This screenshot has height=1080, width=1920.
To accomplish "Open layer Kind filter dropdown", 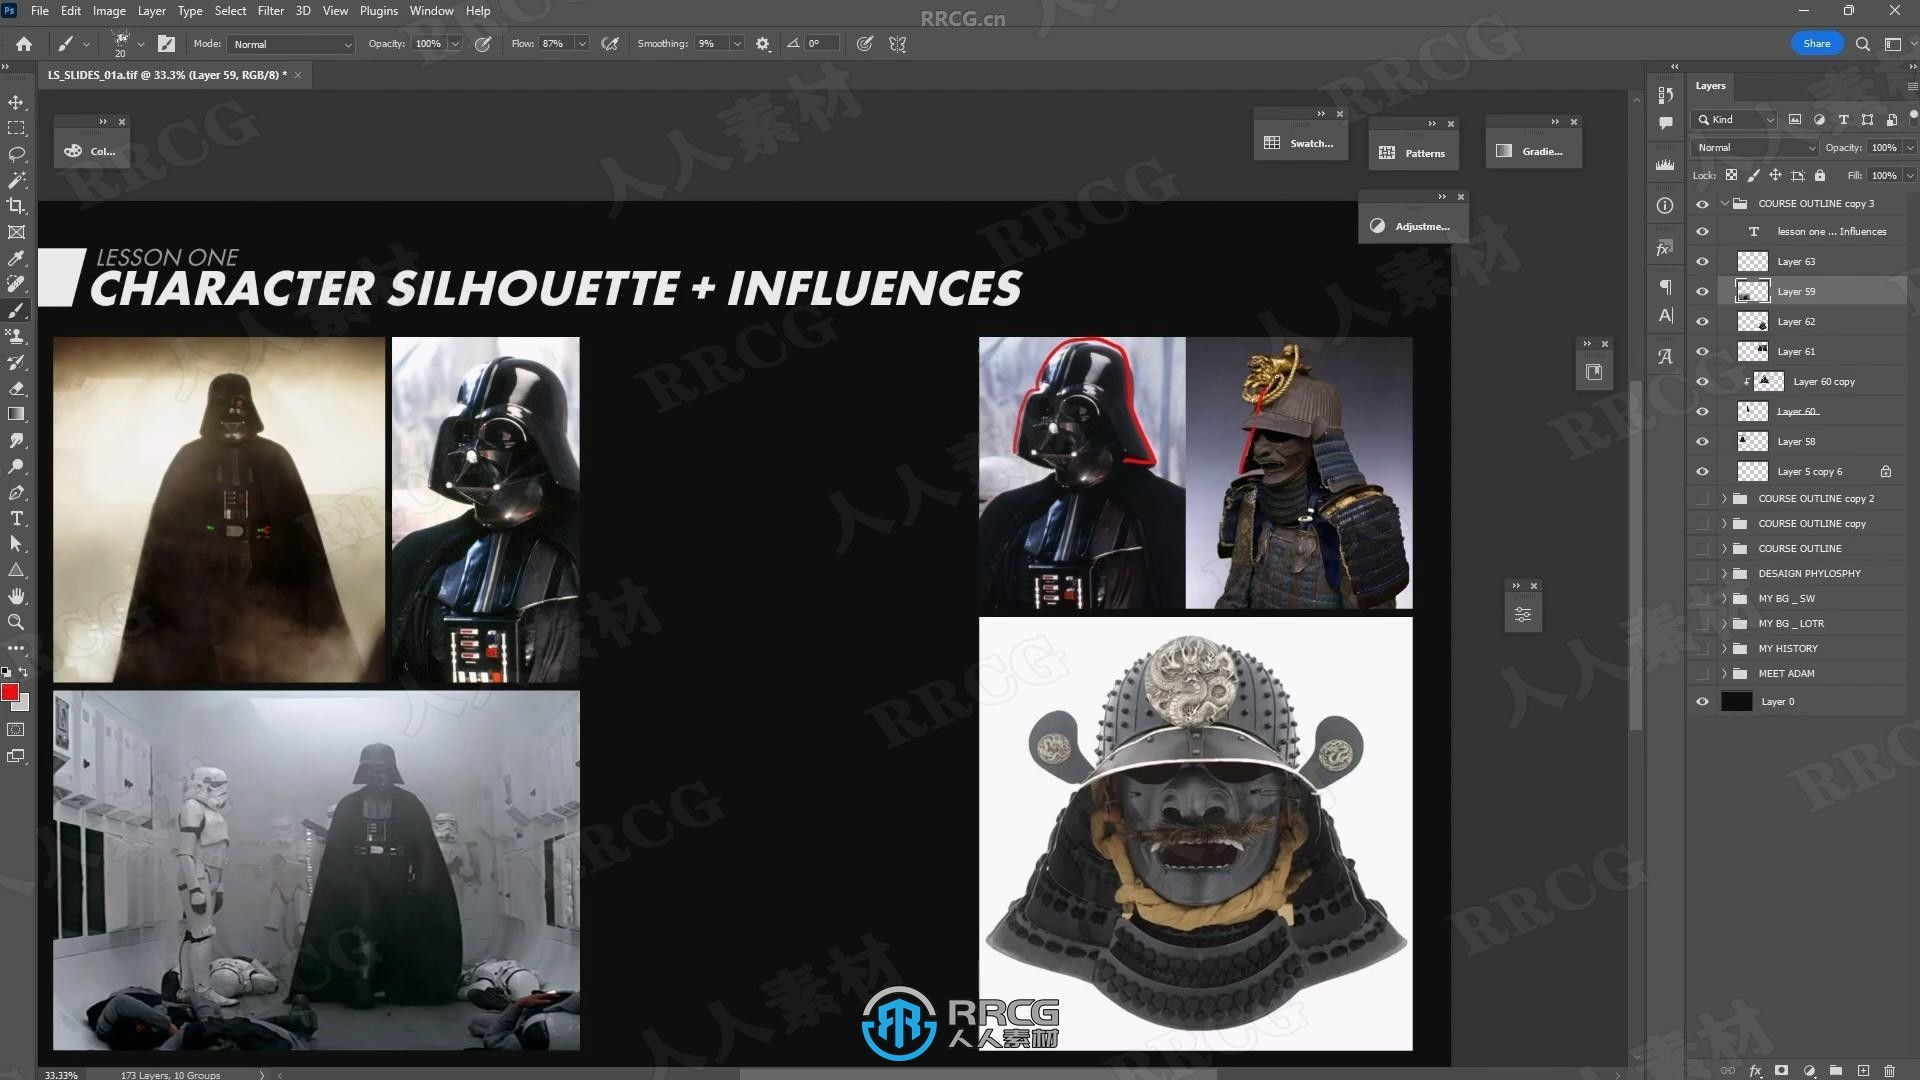I will click(x=1735, y=119).
